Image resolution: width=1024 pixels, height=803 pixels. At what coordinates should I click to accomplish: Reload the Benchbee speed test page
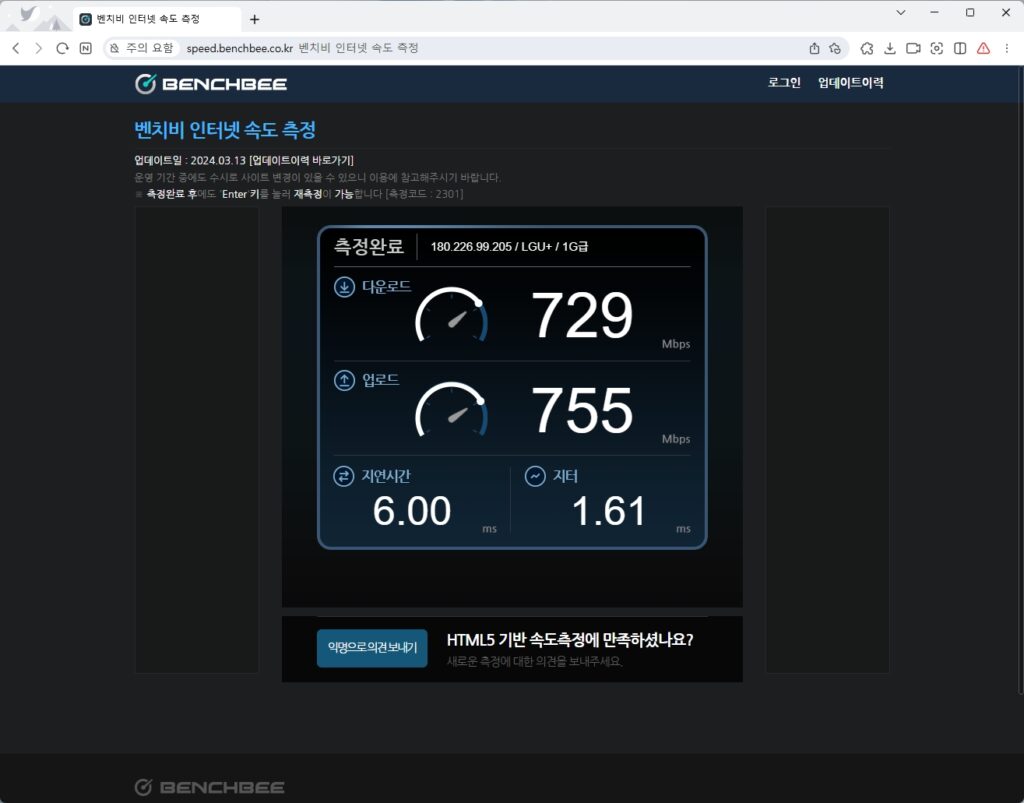pos(62,48)
